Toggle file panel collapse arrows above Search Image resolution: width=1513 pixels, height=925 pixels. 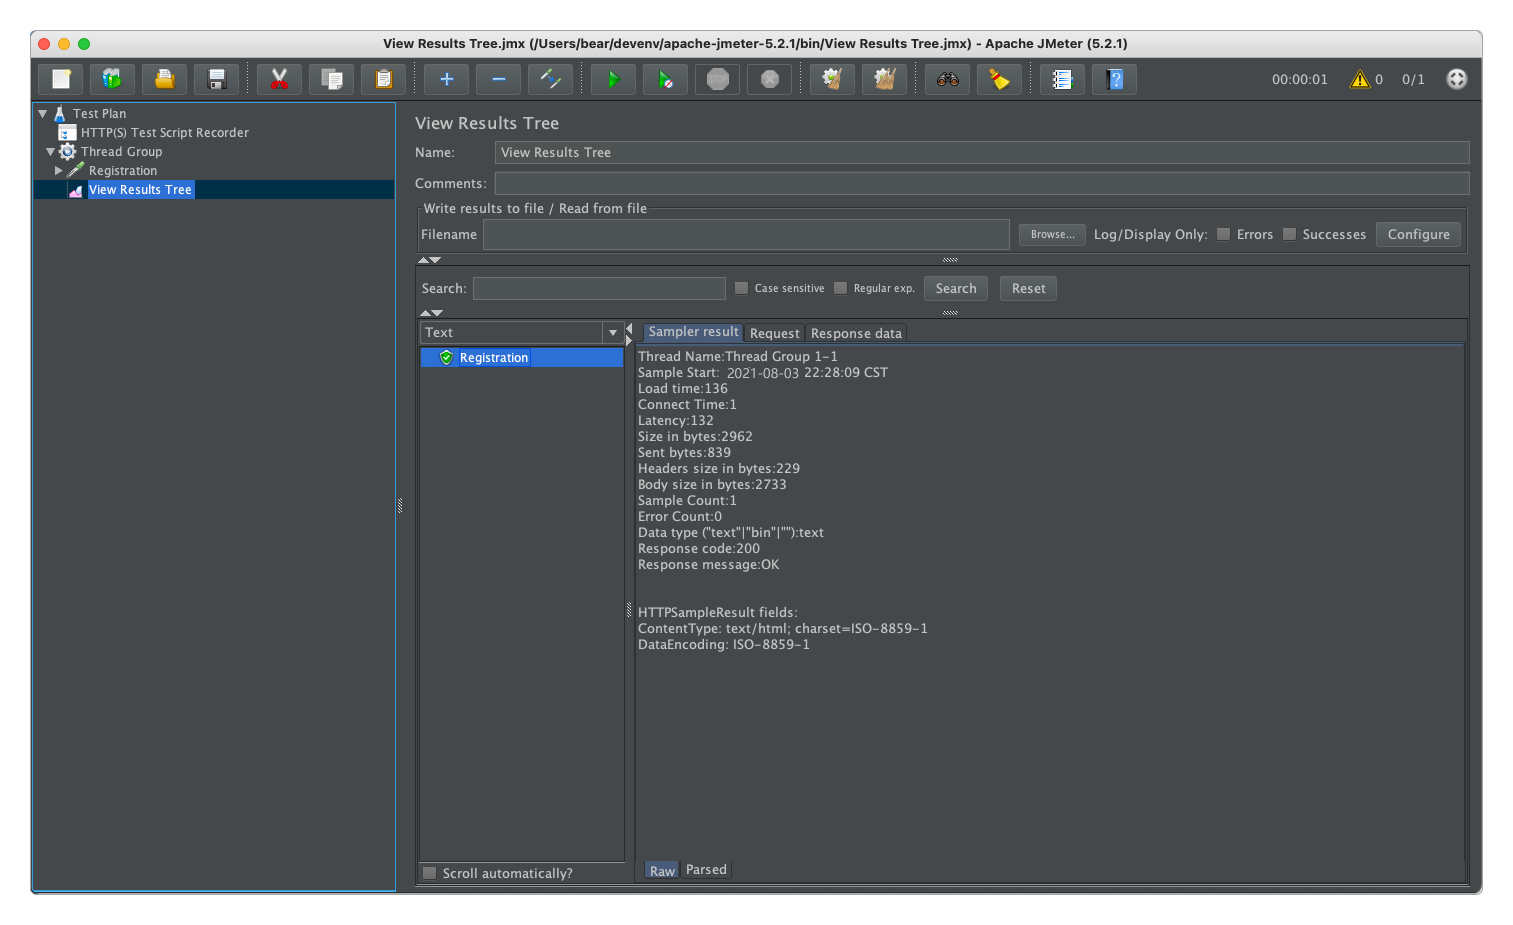click(x=429, y=260)
